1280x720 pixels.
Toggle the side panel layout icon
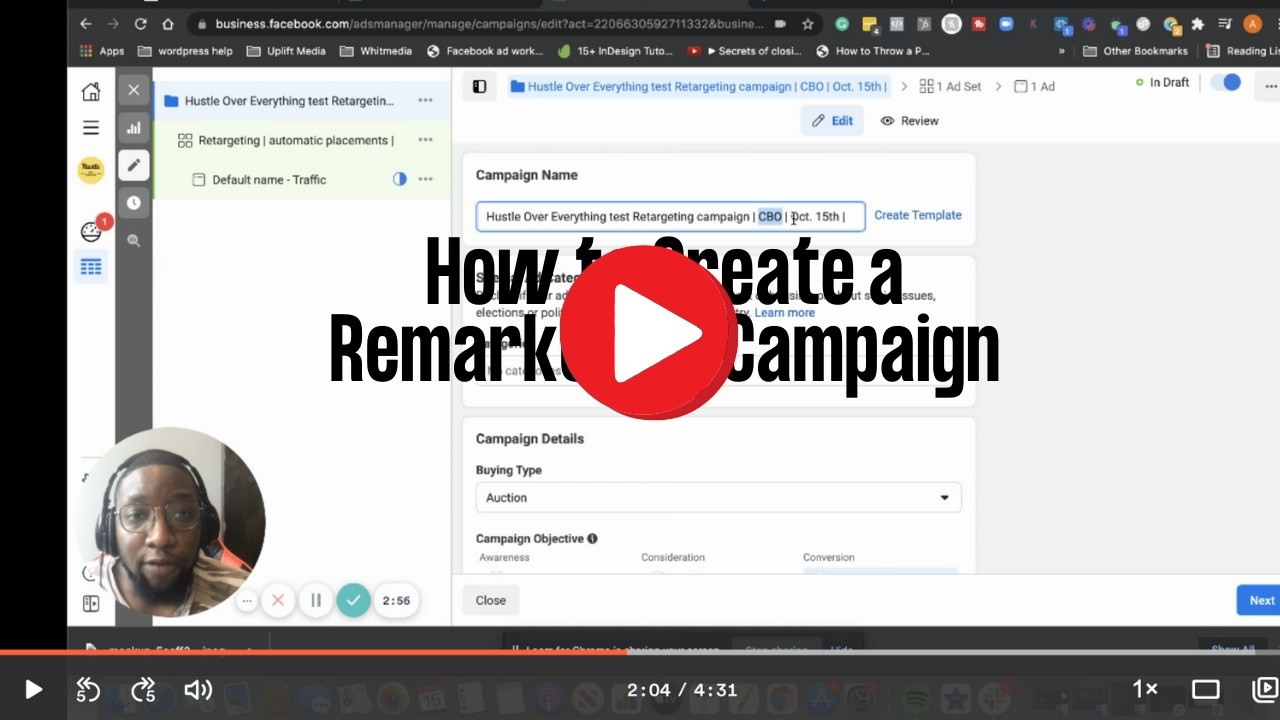pyautogui.click(x=479, y=87)
